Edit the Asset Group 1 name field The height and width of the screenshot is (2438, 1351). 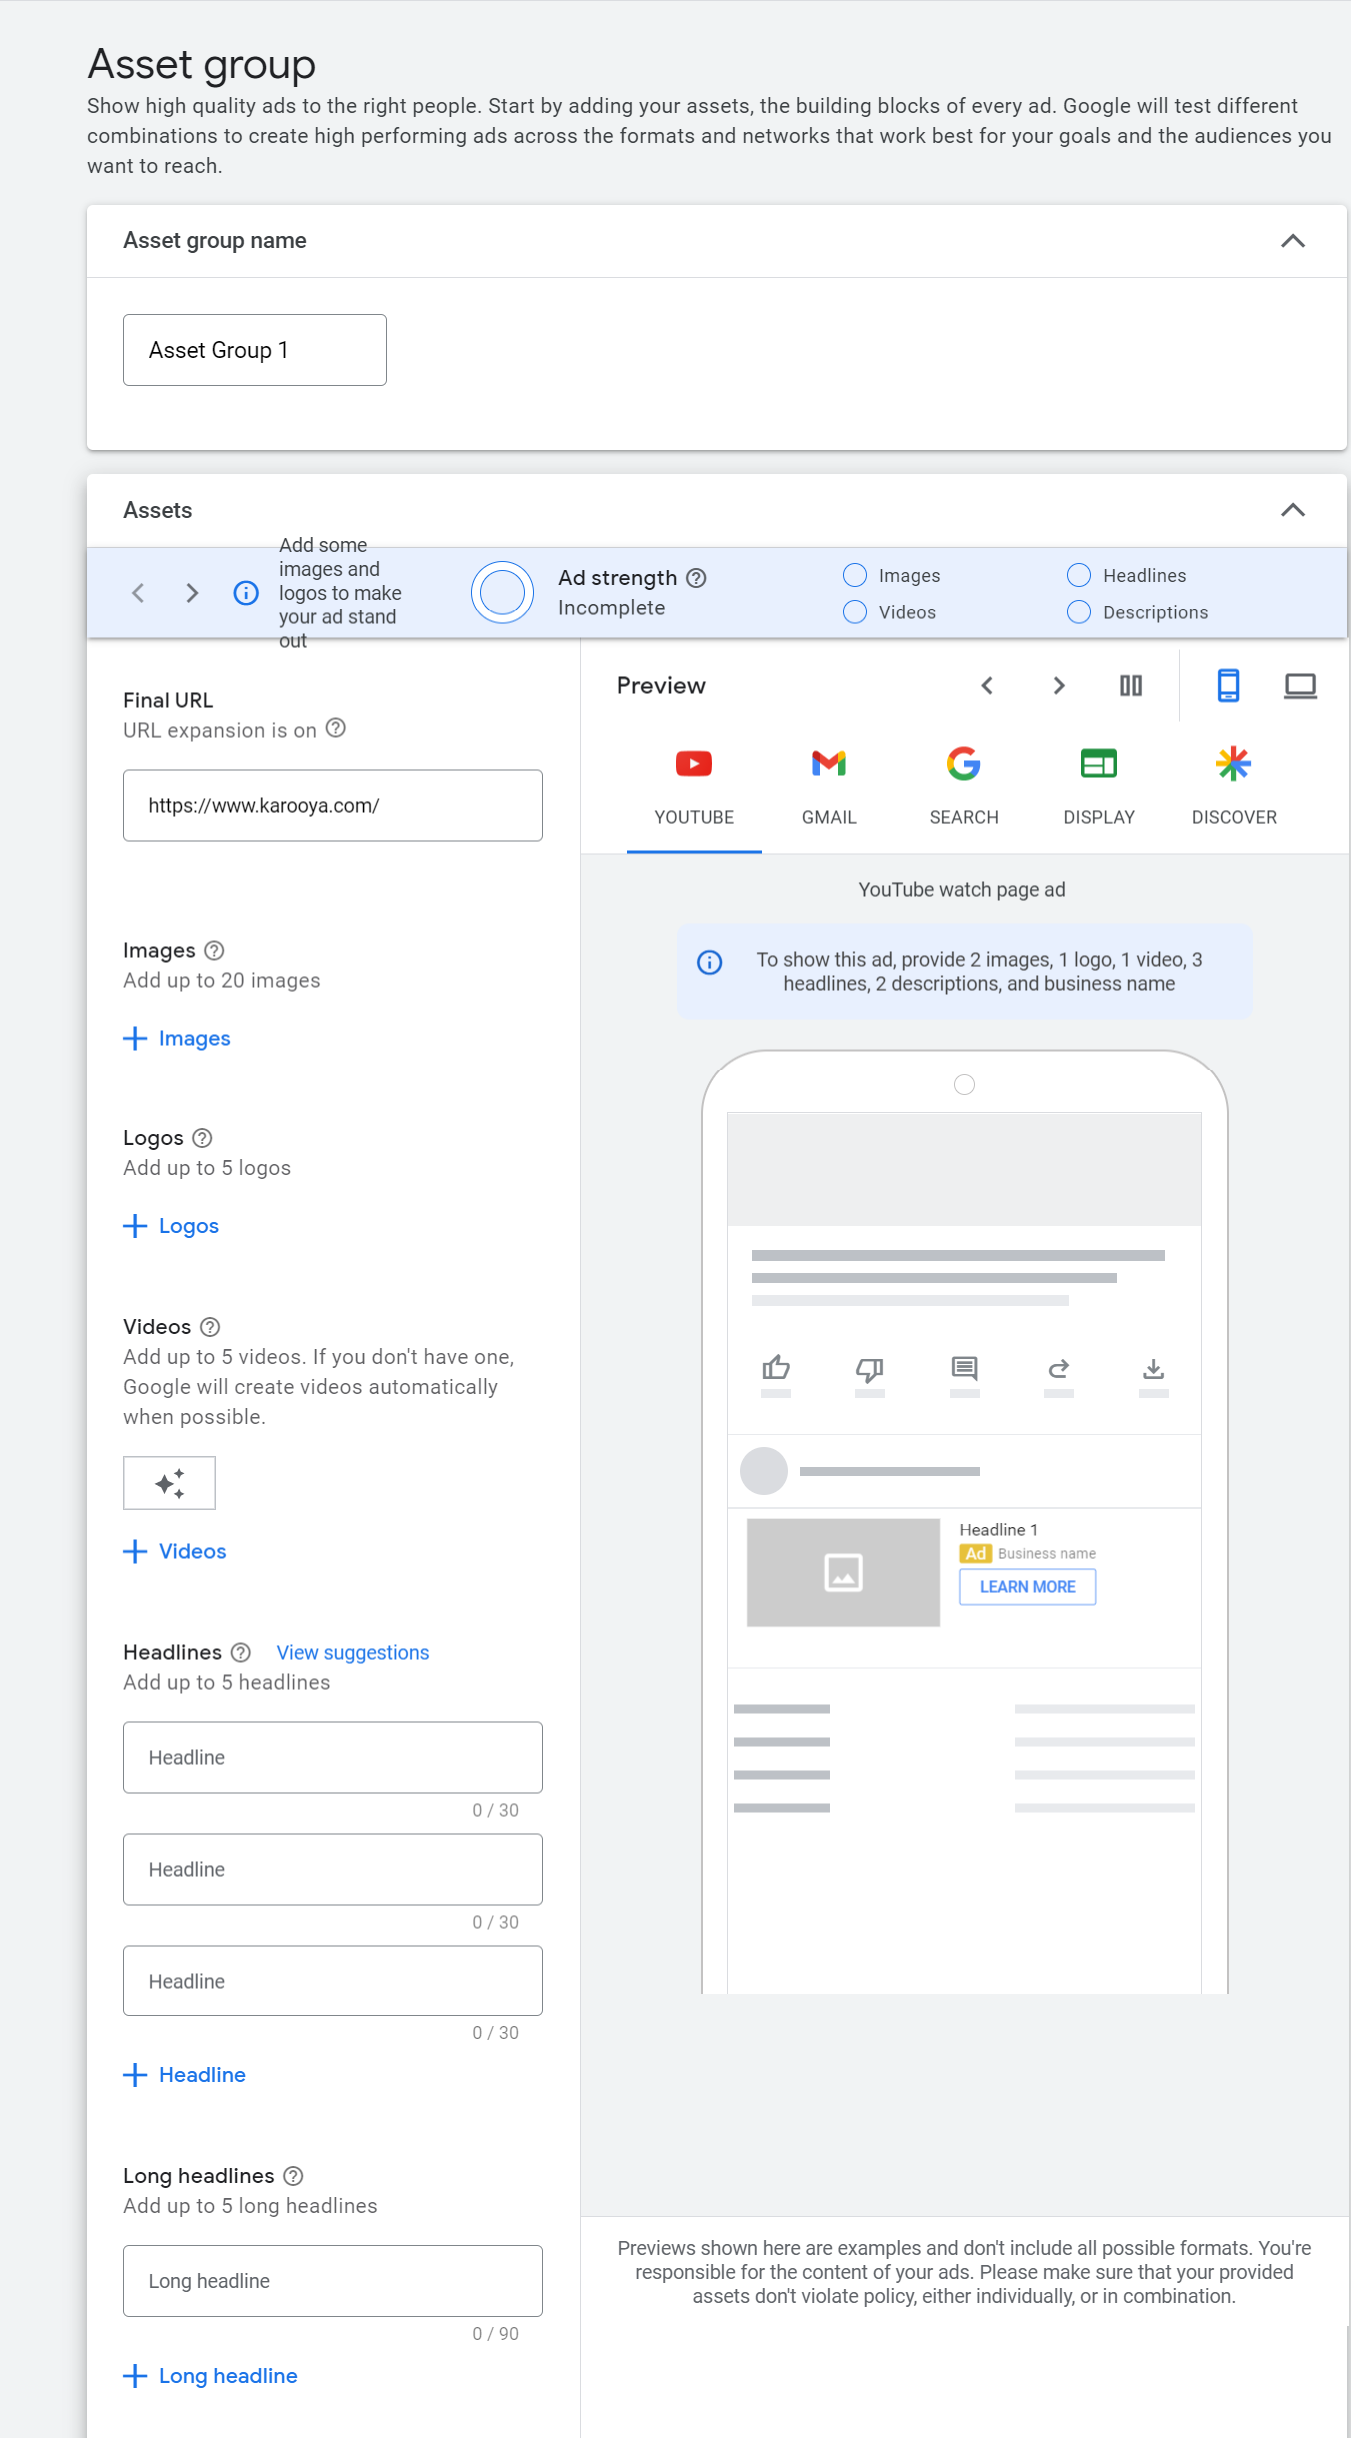click(255, 350)
